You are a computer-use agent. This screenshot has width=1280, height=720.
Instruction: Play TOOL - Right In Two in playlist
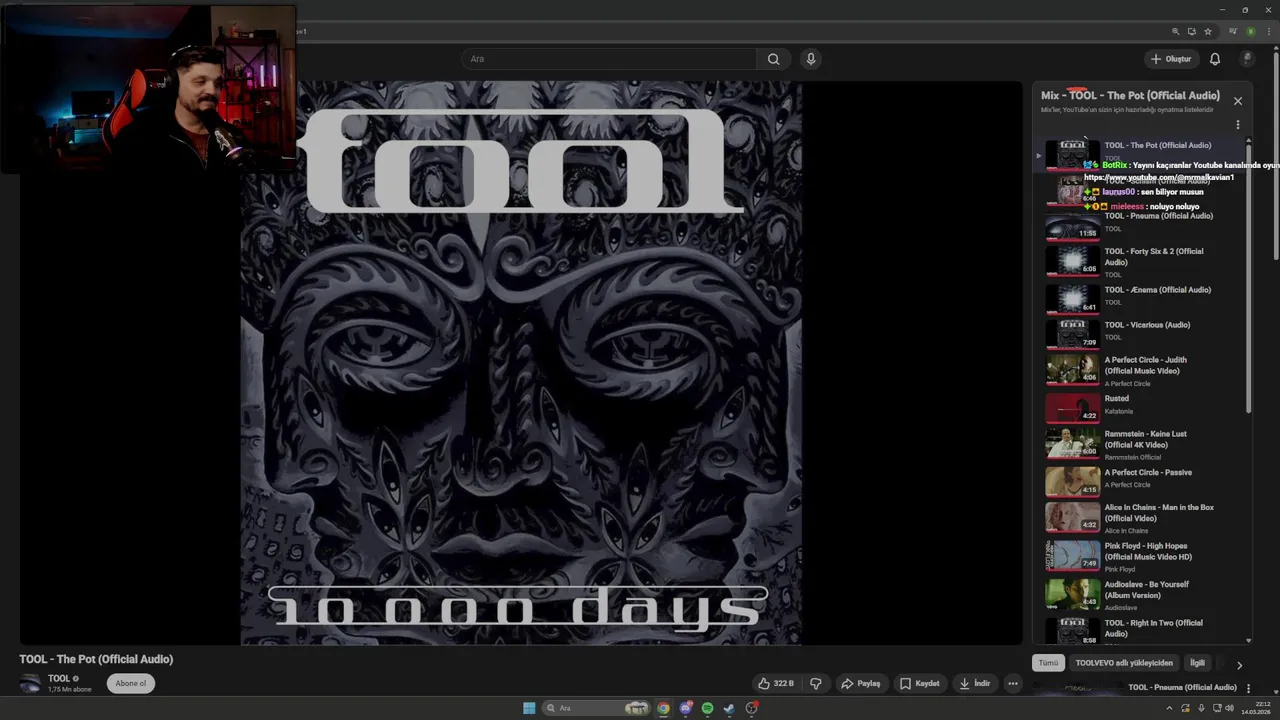[x=1140, y=630]
